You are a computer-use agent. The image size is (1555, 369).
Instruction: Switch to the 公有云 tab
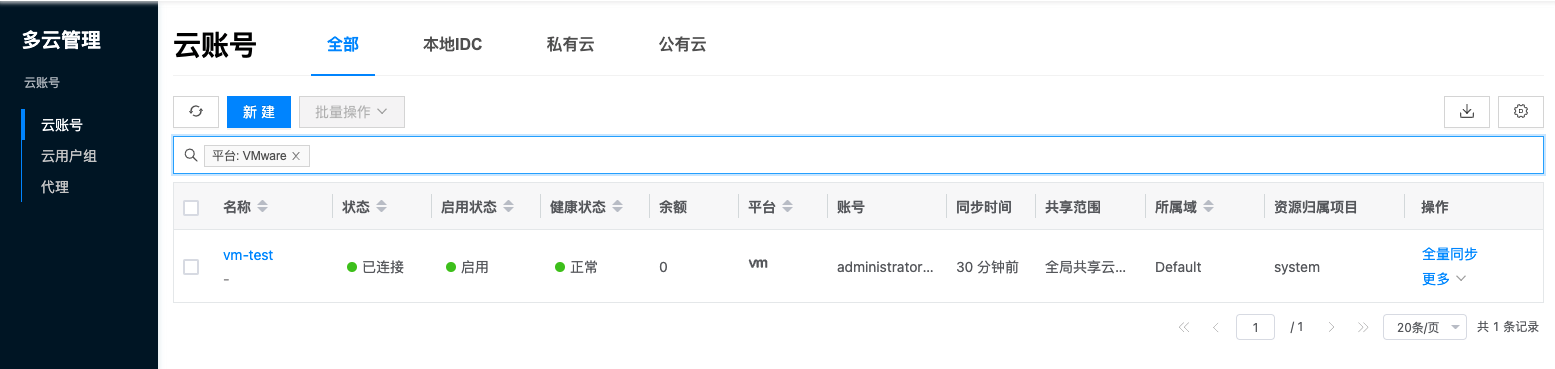tap(682, 45)
